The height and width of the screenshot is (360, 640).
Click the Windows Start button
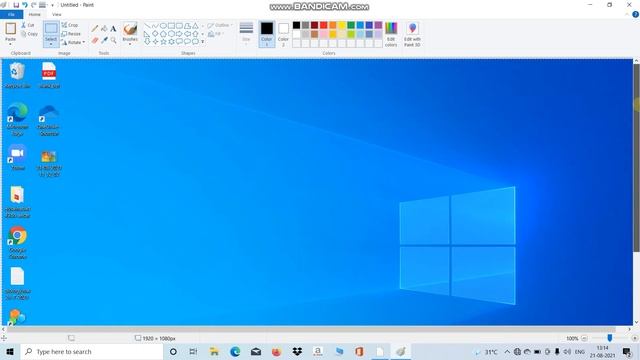10,351
